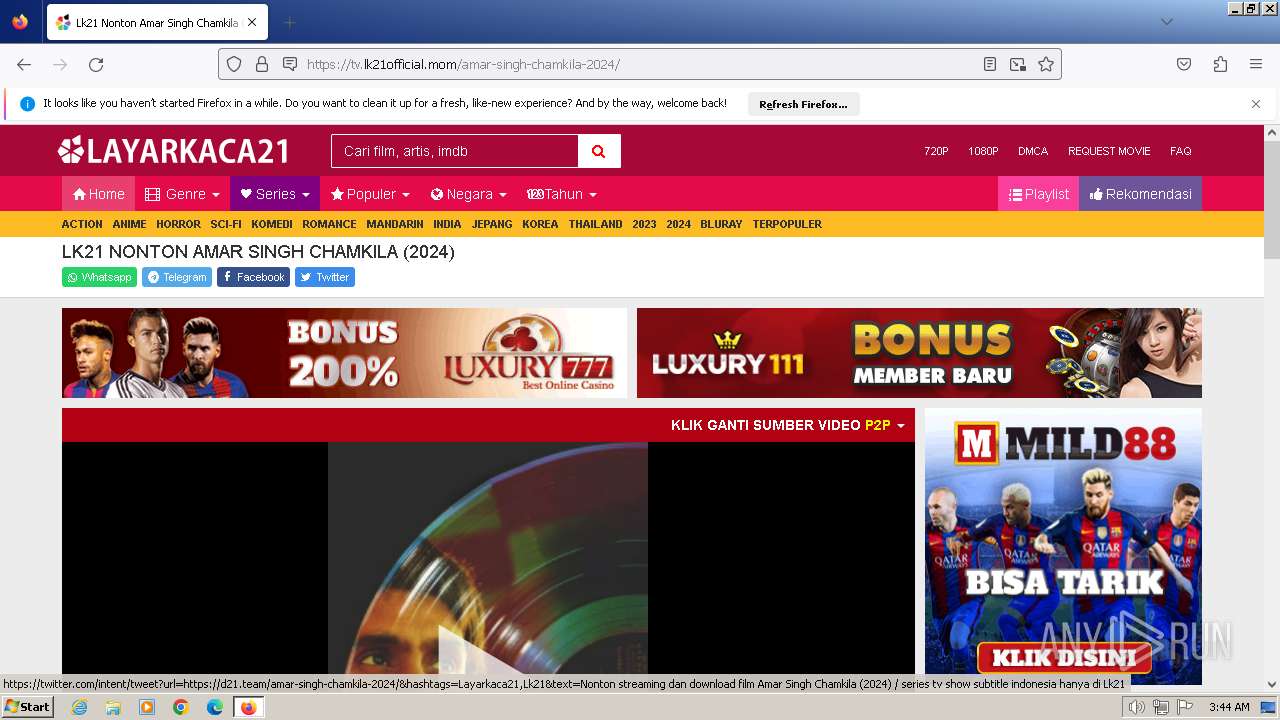The width and height of the screenshot is (1280, 720).
Task: Click the network tray icon
Action: 1161,707
